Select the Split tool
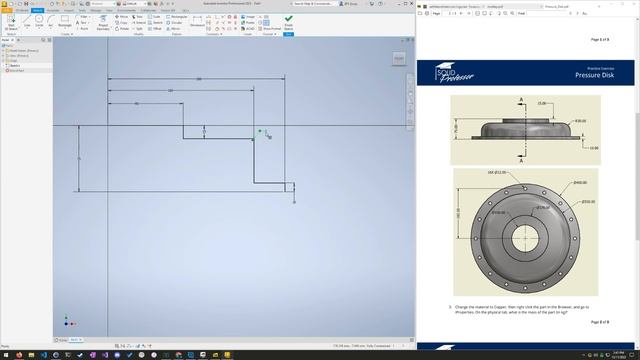 coord(138,29)
